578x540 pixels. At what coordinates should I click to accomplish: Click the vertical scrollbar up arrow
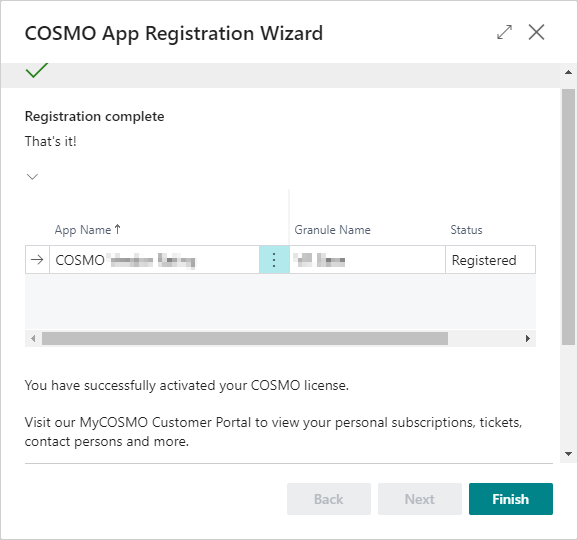(568, 72)
